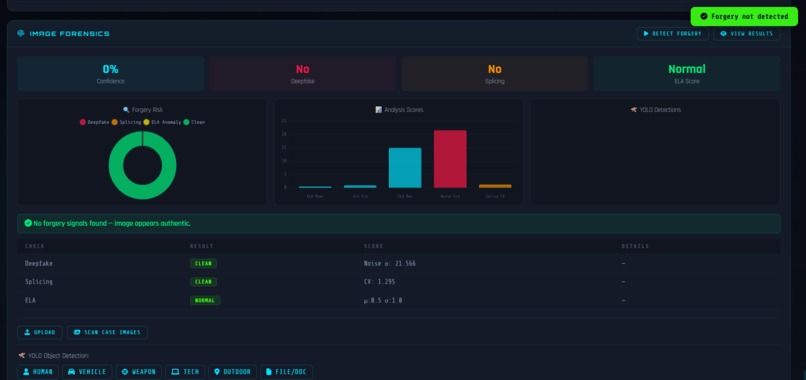Click the Deepfake No stat card
This screenshot has height=380, width=806.
click(x=302, y=74)
